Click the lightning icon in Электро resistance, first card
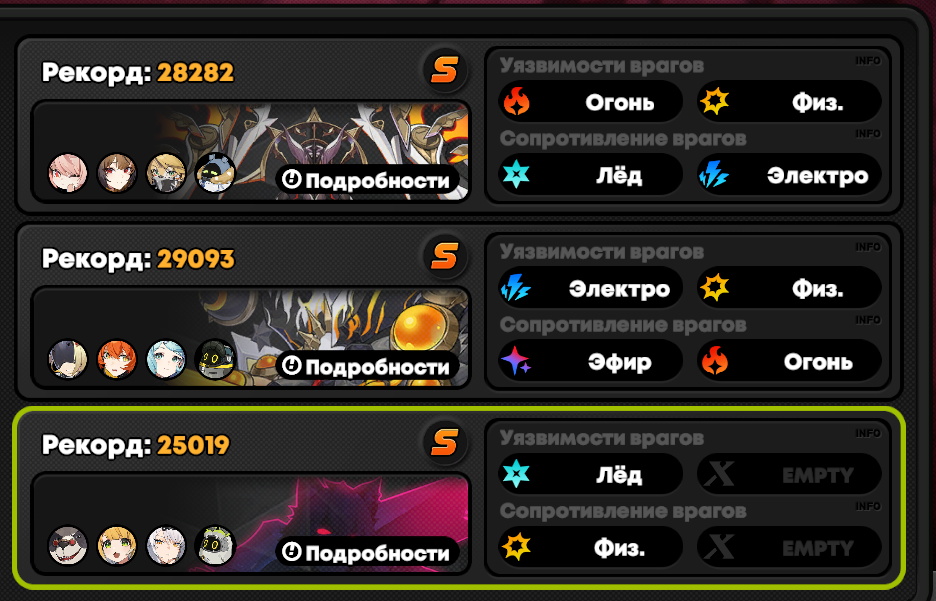This screenshot has height=601, width=936. click(x=714, y=175)
